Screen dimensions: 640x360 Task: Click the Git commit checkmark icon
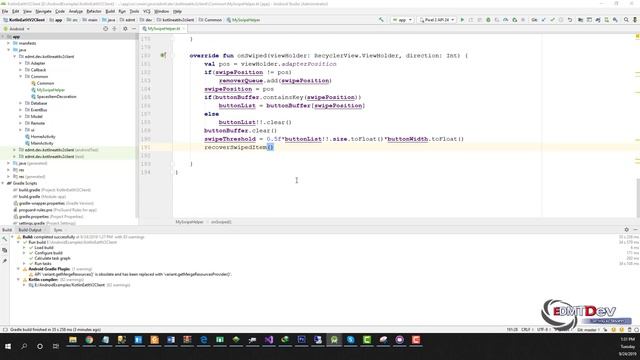[x=552, y=20]
